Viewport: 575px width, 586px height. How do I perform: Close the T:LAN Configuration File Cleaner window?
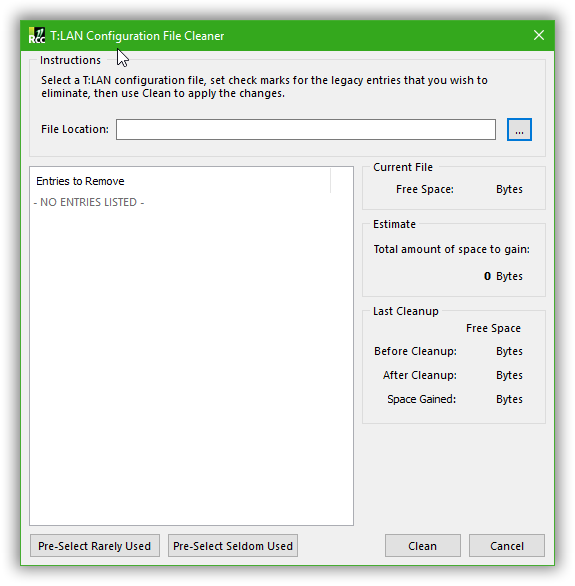539,36
